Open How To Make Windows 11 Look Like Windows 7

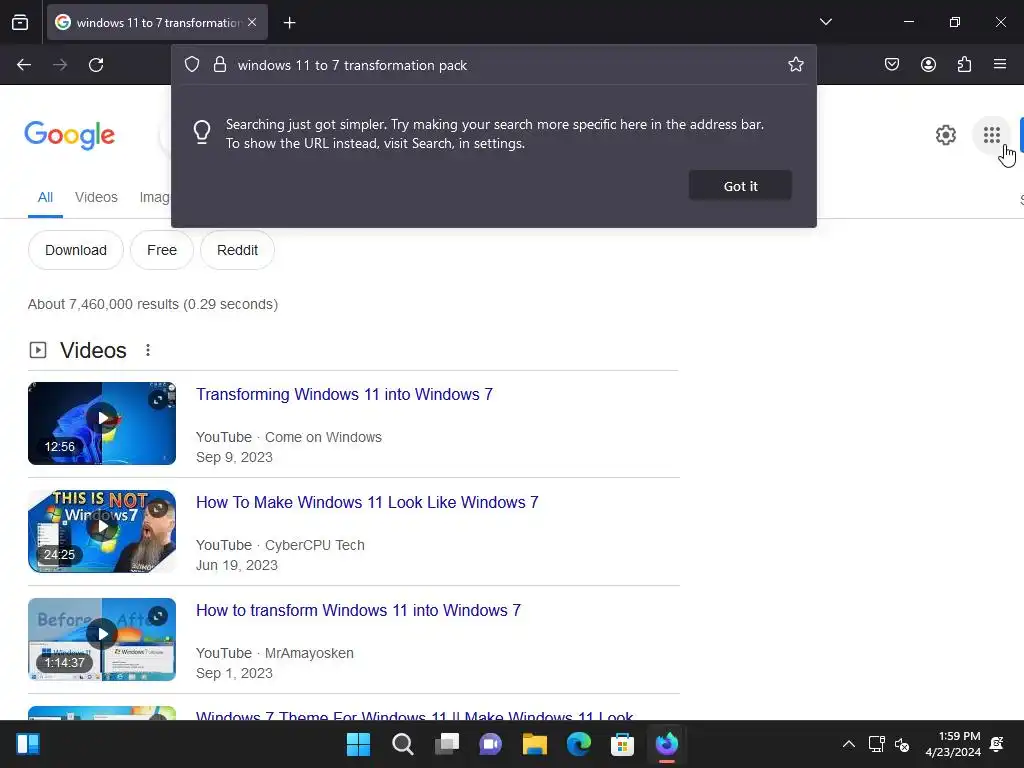pos(367,502)
